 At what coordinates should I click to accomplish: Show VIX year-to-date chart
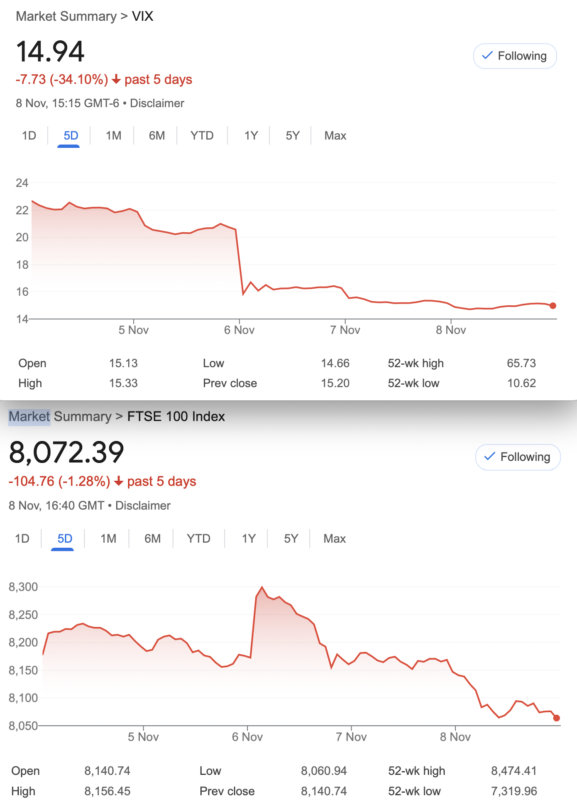[x=202, y=136]
